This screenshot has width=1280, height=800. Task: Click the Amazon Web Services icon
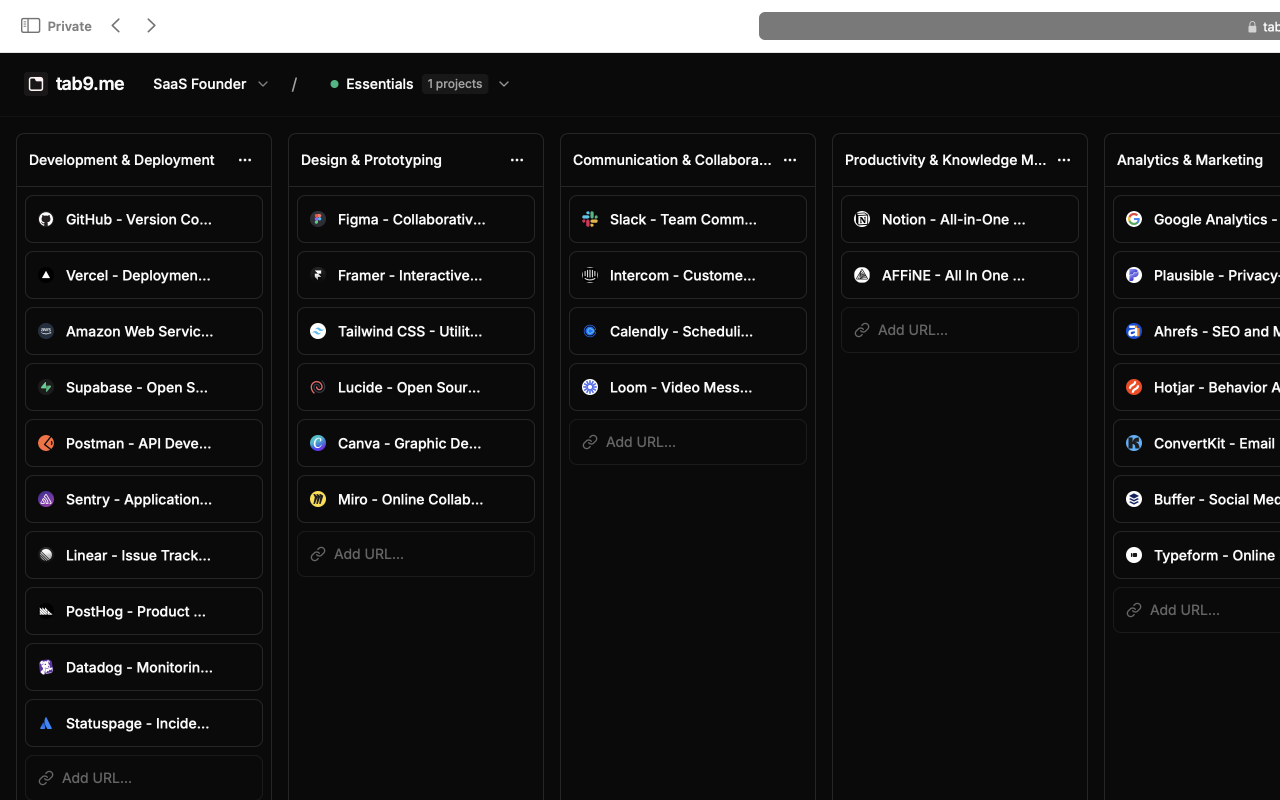[x=46, y=331]
